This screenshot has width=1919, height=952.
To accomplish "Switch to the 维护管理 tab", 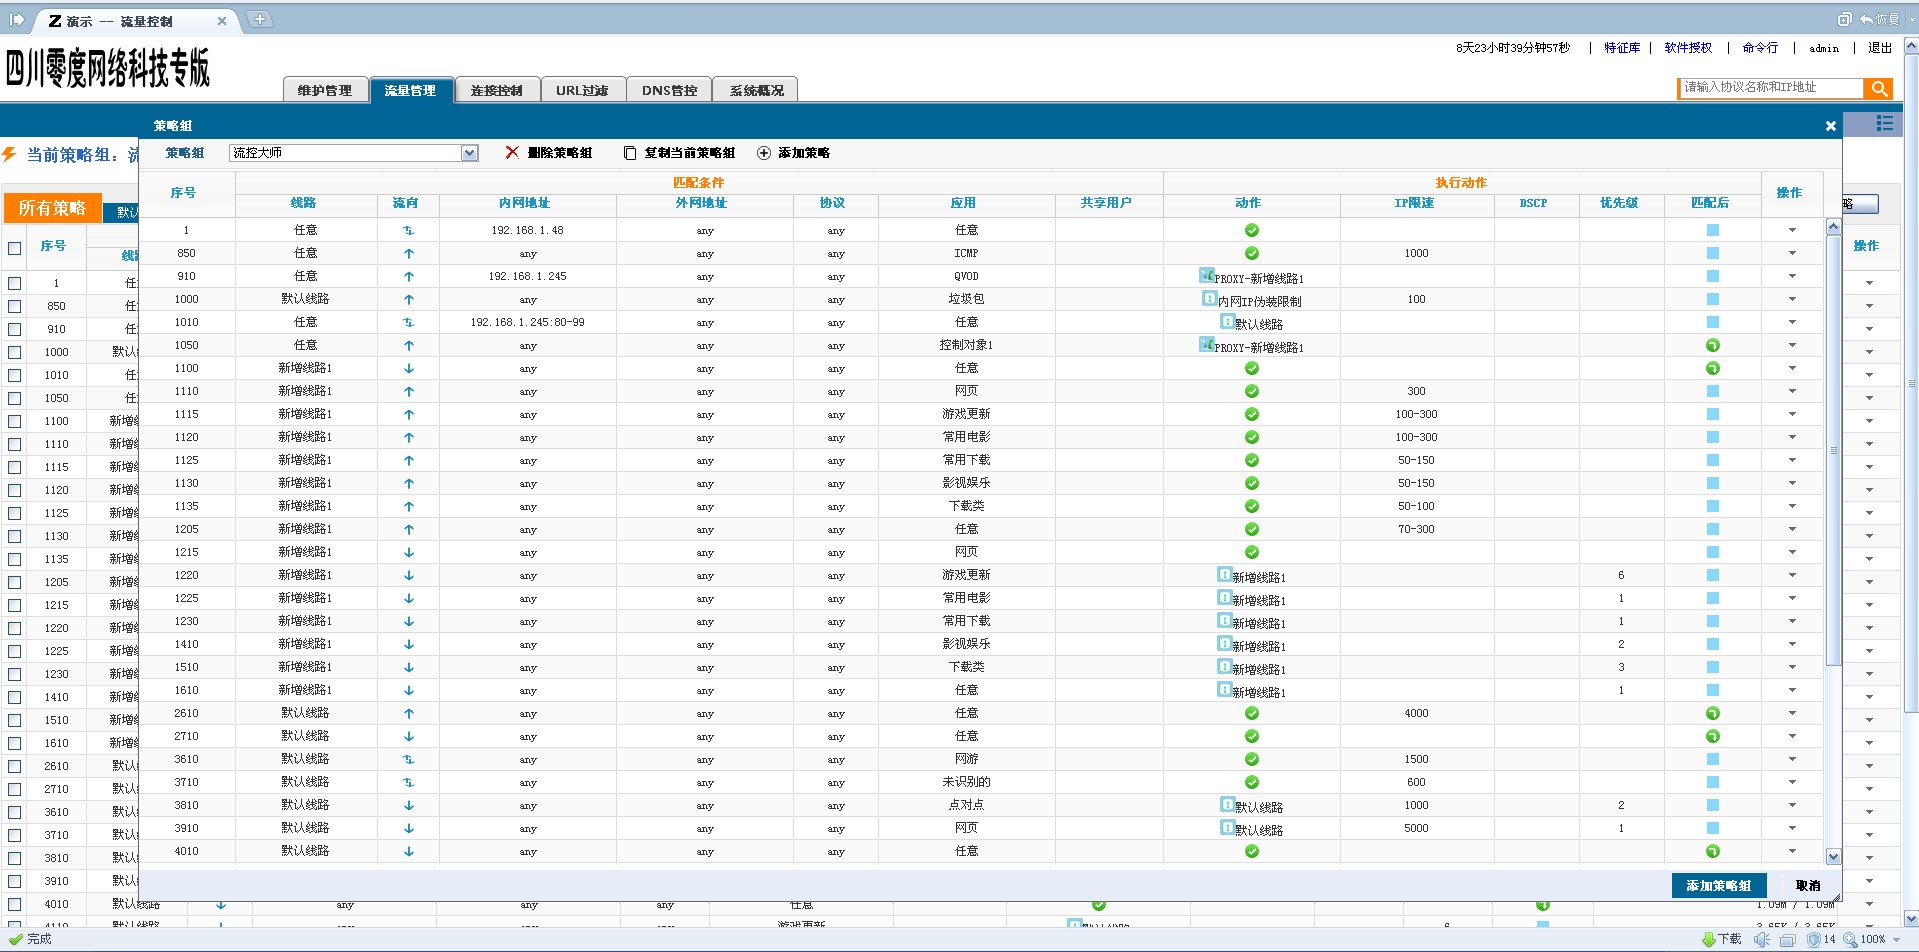I will [x=325, y=90].
